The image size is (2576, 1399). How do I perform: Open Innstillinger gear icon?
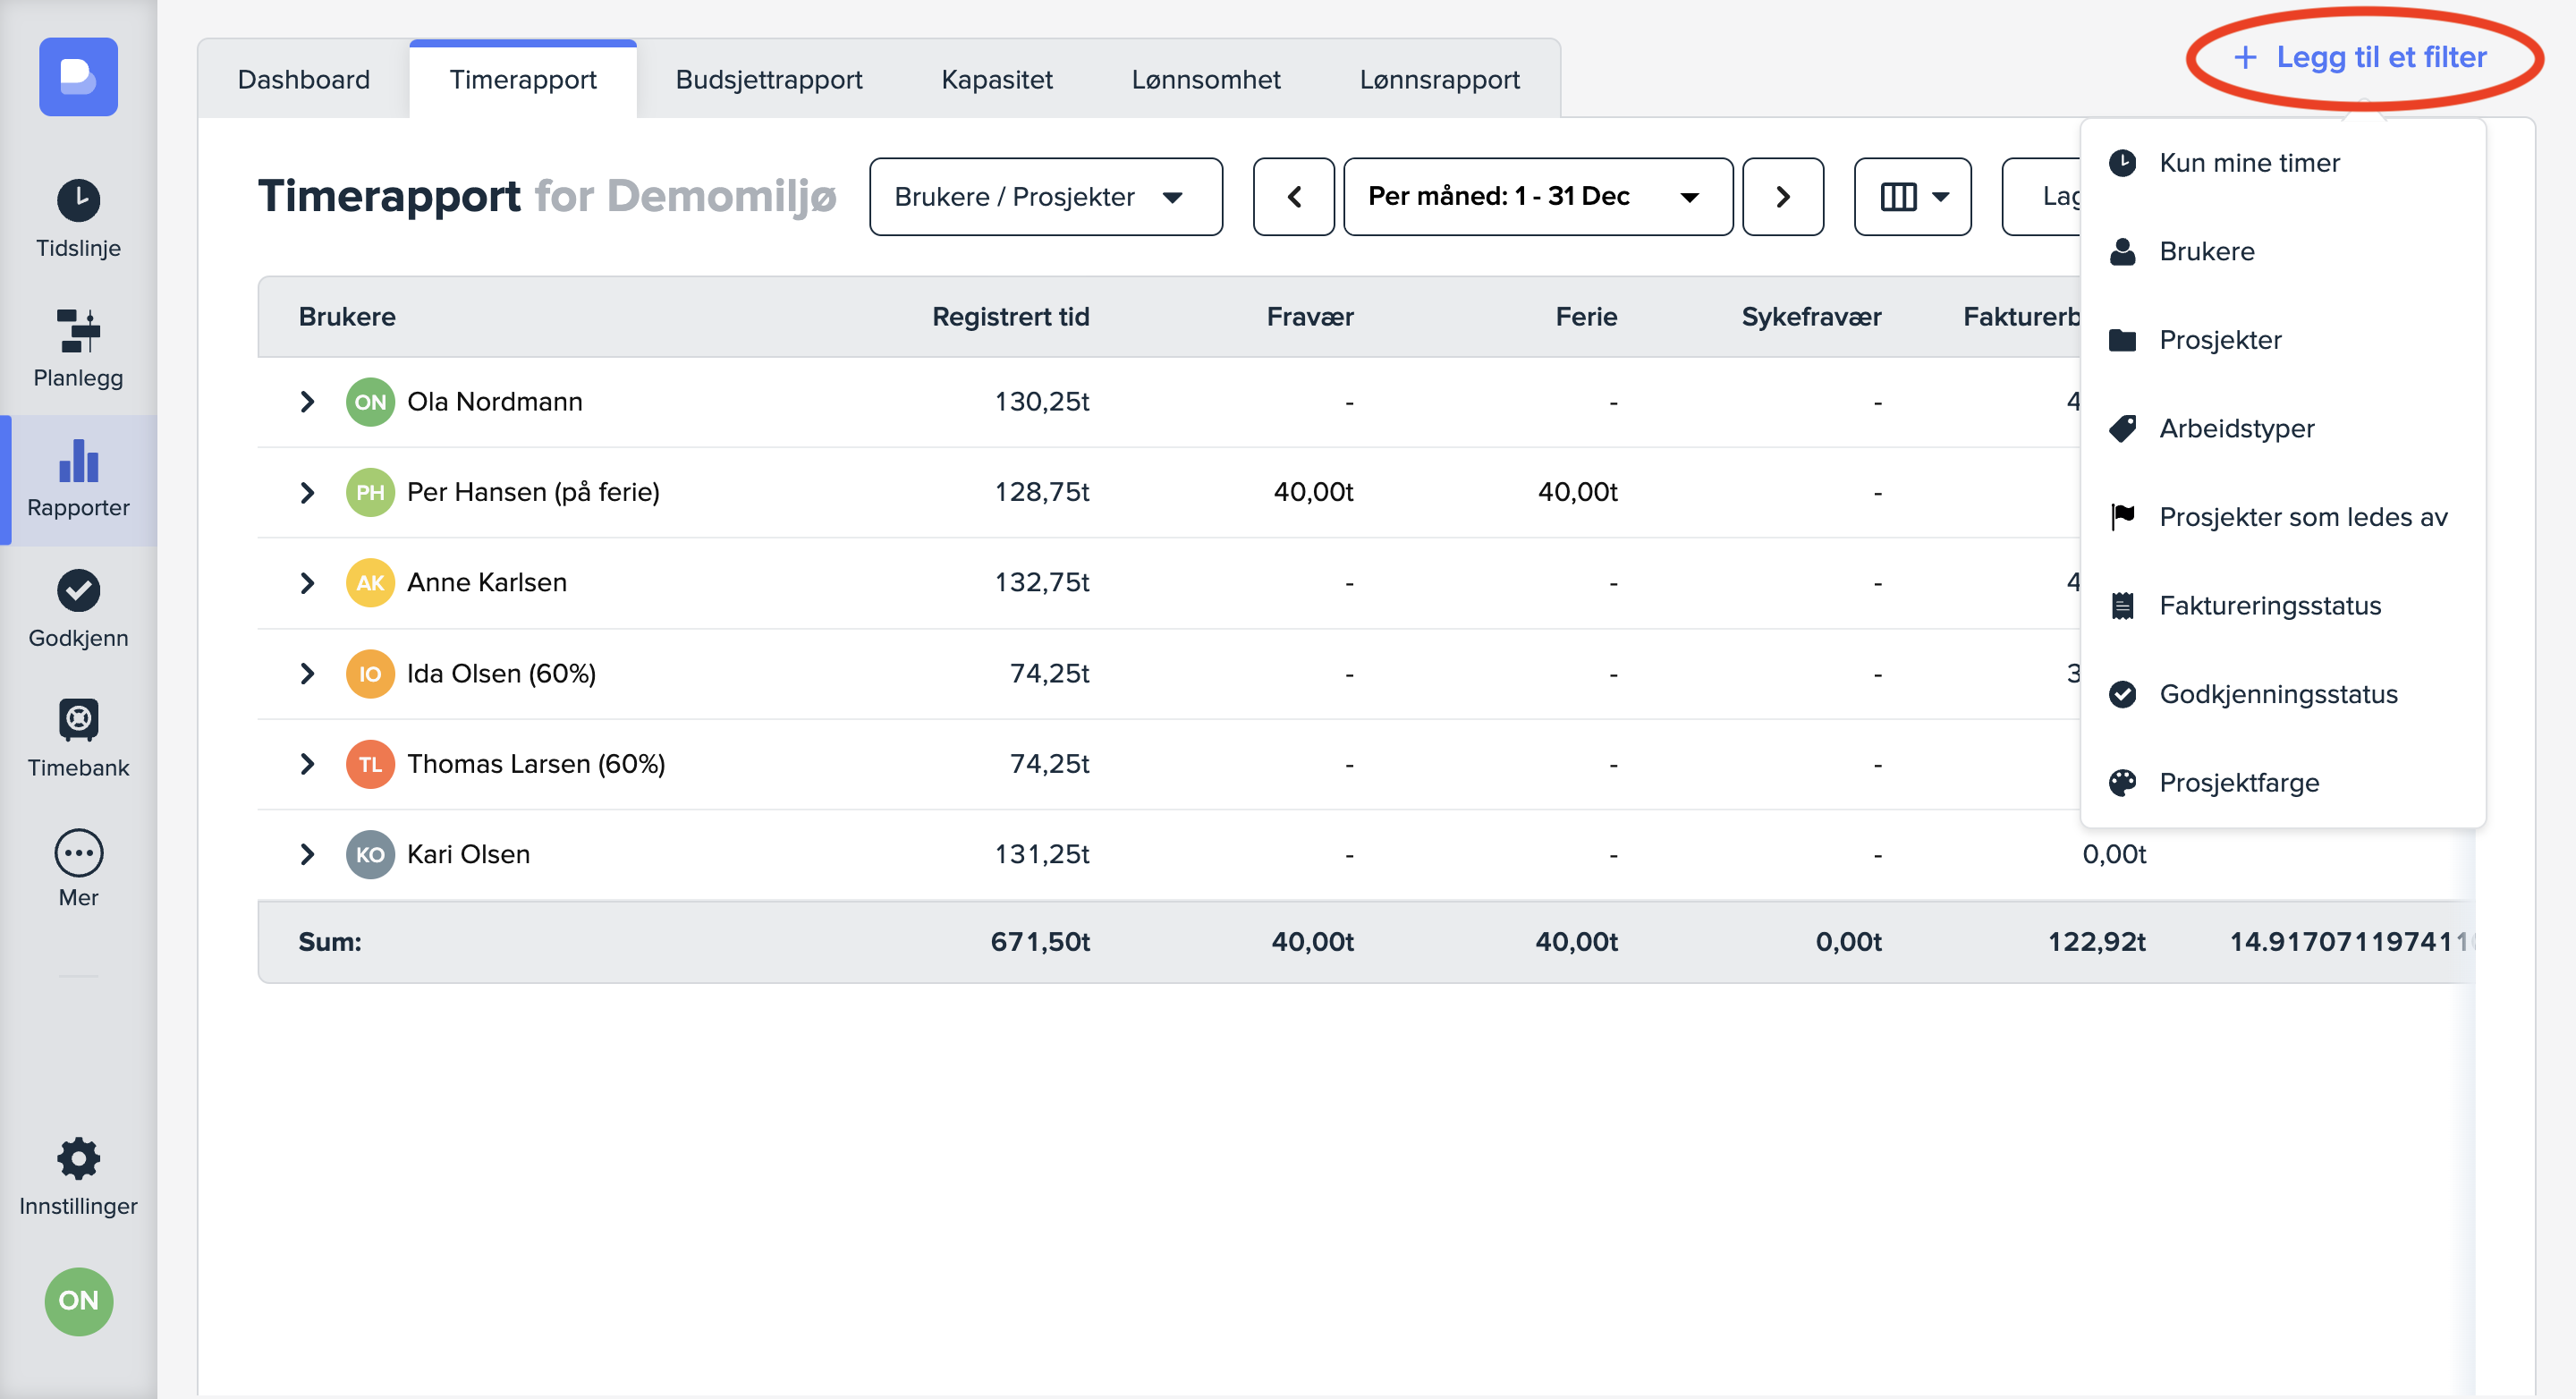click(x=78, y=1159)
